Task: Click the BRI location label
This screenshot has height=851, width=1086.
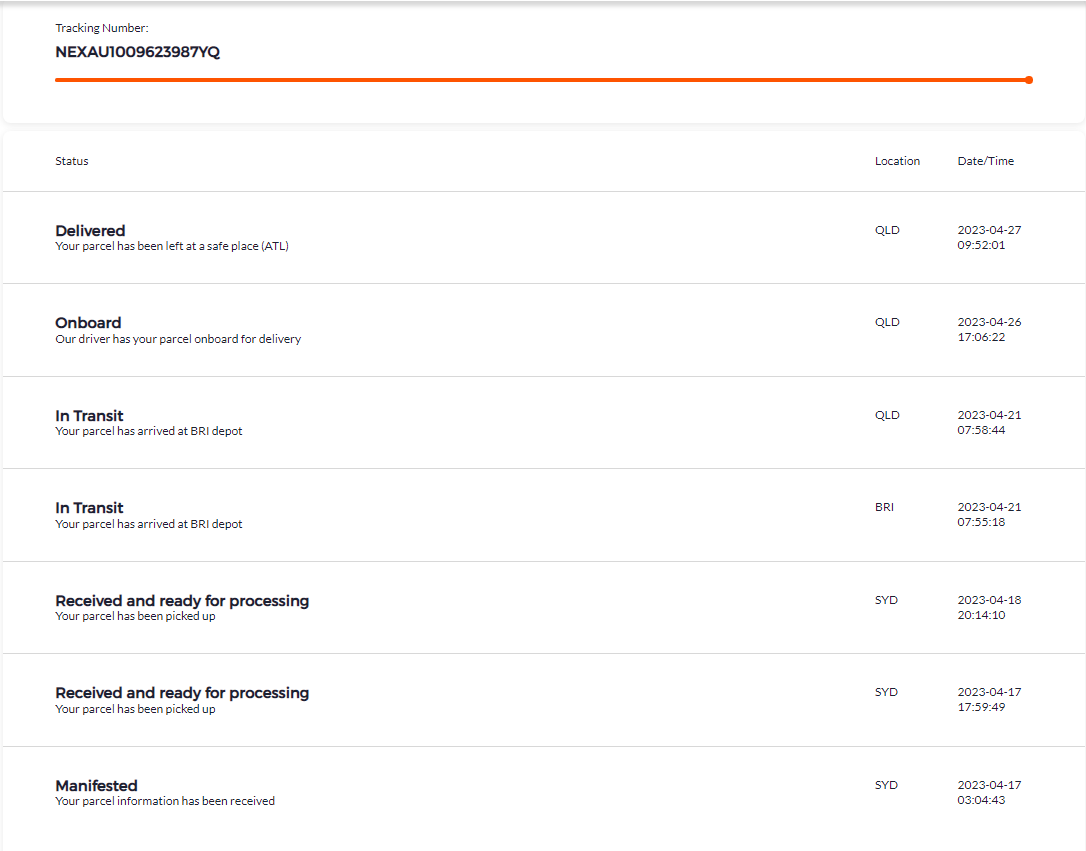Action: point(884,507)
